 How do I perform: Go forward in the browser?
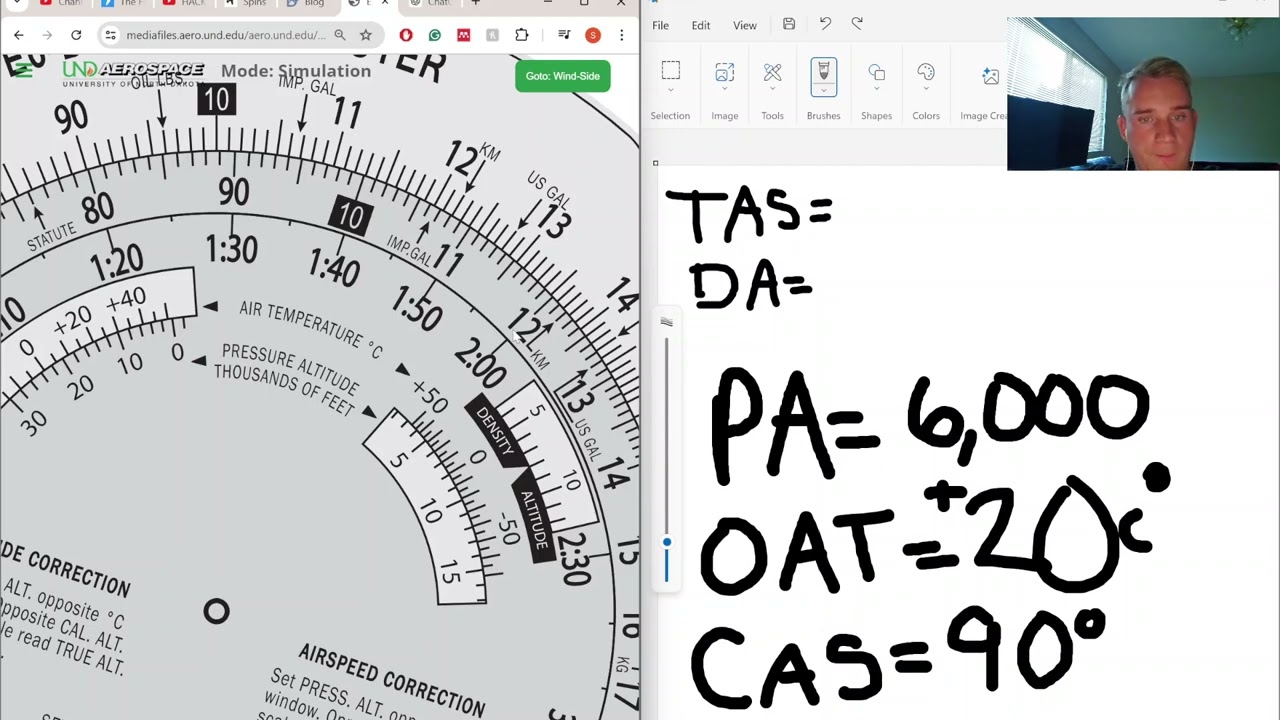(47, 35)
